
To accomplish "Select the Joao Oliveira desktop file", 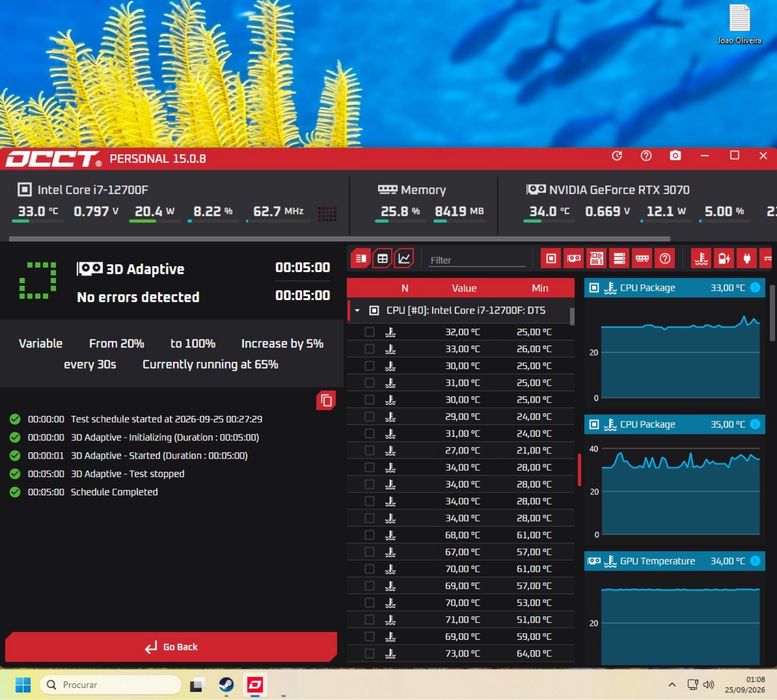I will pyautogui.click(x=739, y=23).
